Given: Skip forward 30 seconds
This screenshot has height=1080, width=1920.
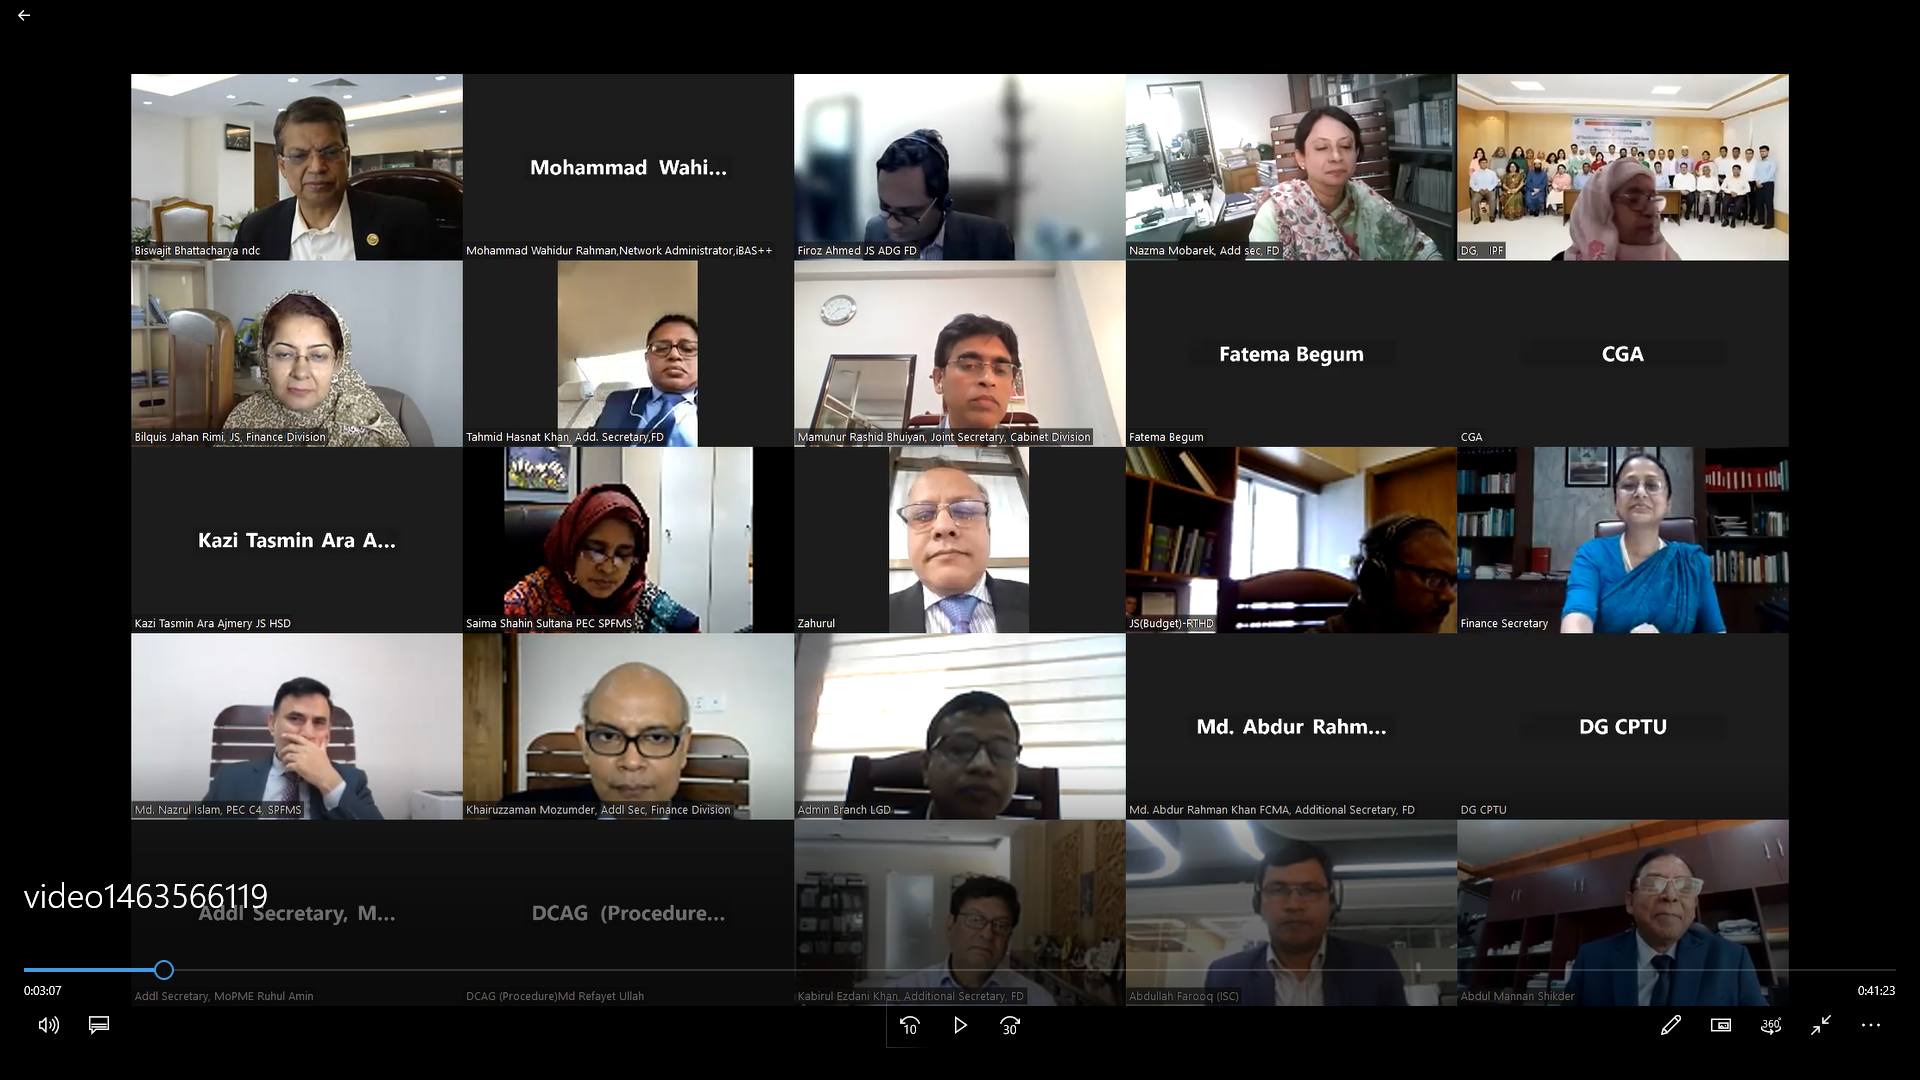Looking at the screenshot, I should (1010, 1026).
